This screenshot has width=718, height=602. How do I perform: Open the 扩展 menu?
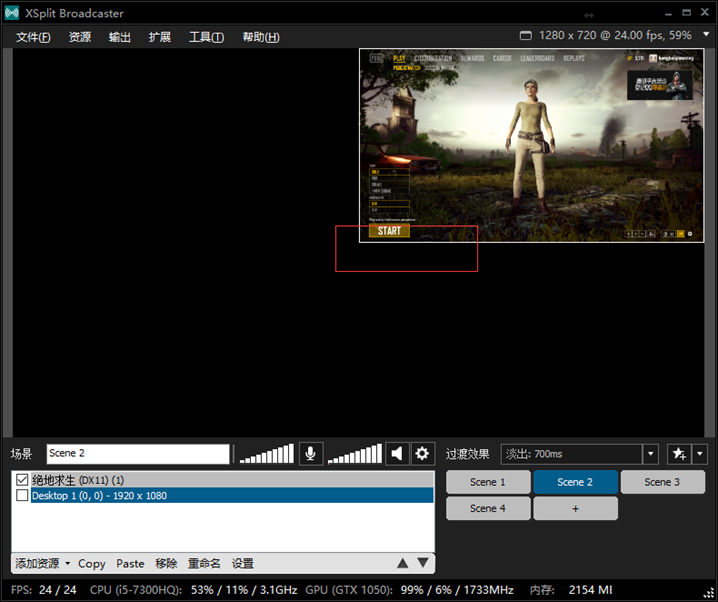pos(160,37)
